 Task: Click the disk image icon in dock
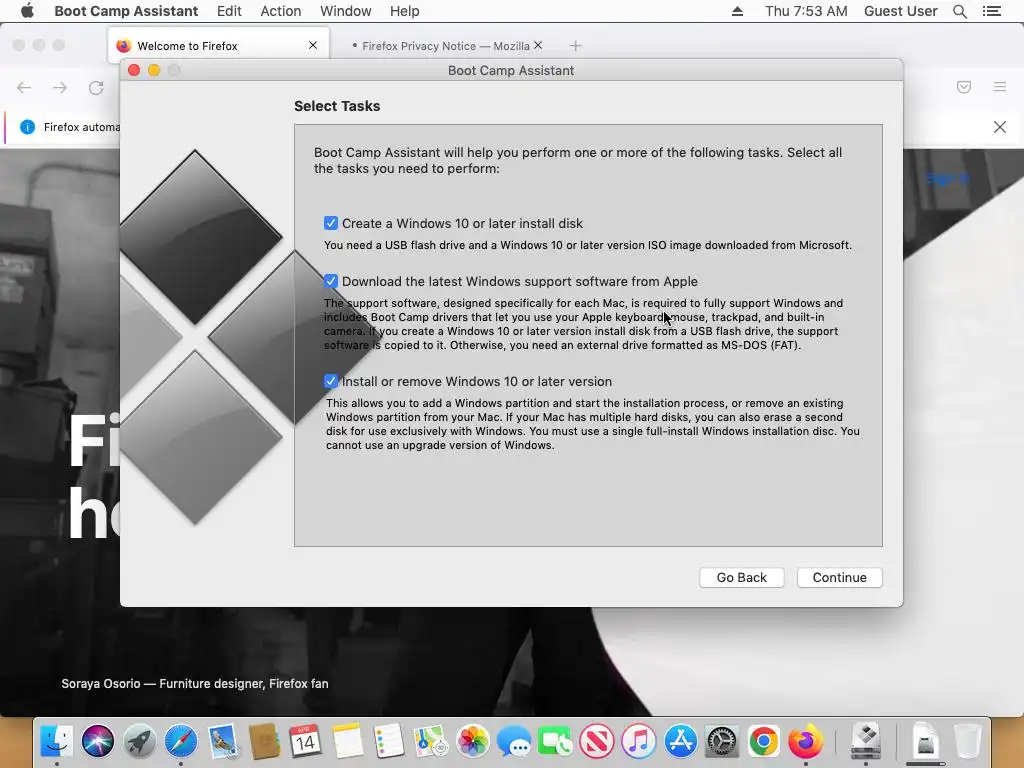[x=925, y=742]
